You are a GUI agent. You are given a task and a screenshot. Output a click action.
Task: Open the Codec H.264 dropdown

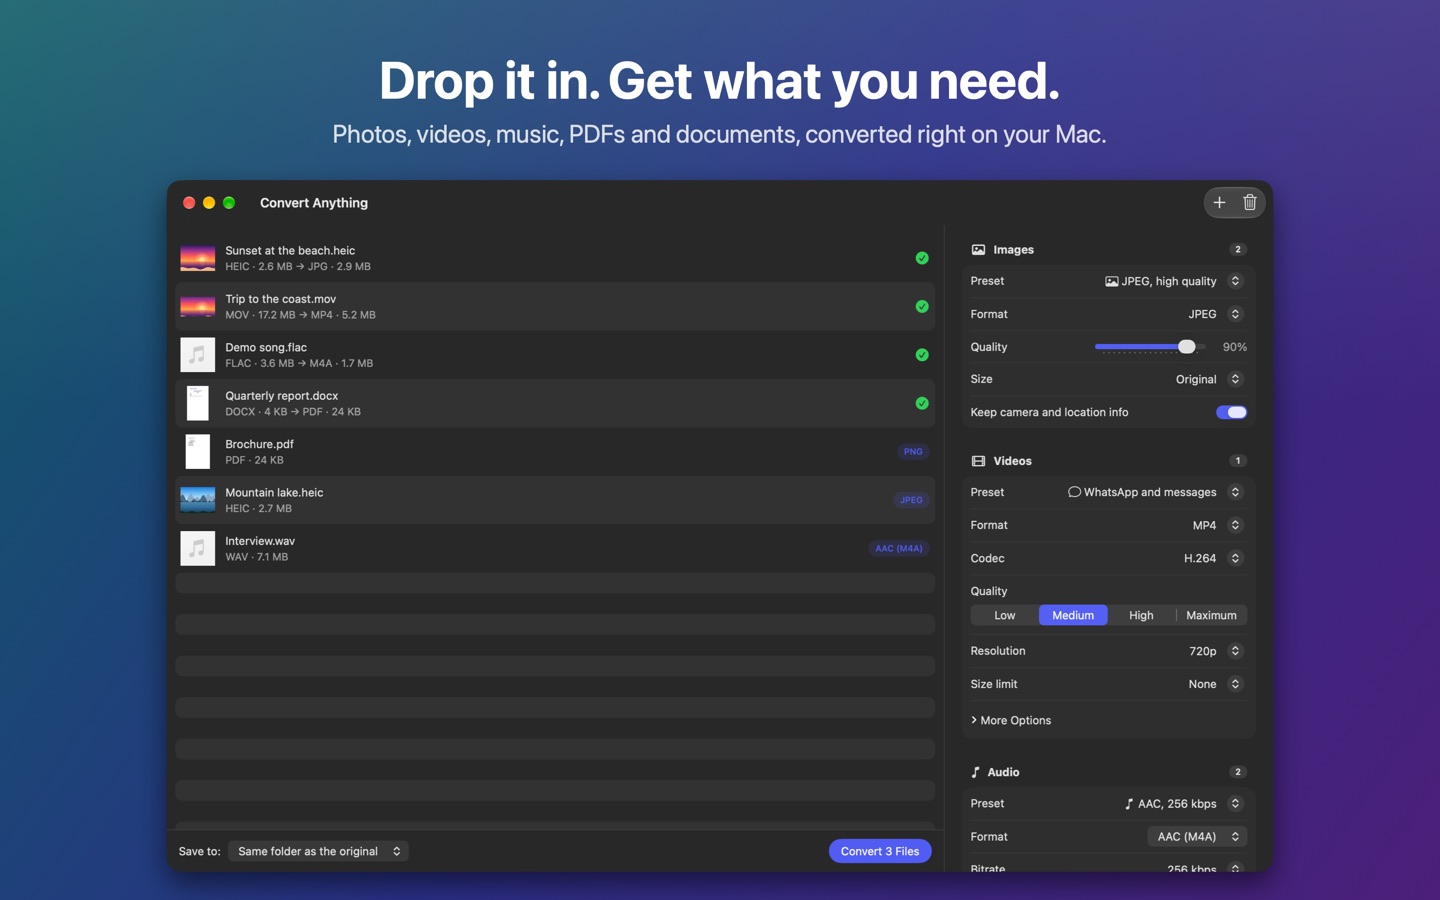(x=1213, y=558)
